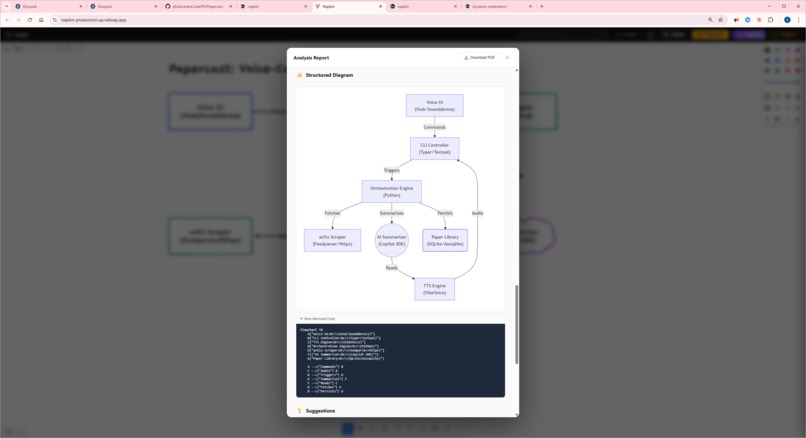The image size is (806, 438).
Task: Select the Orchestration Engine (Python) node
Action: coord(391,192)
